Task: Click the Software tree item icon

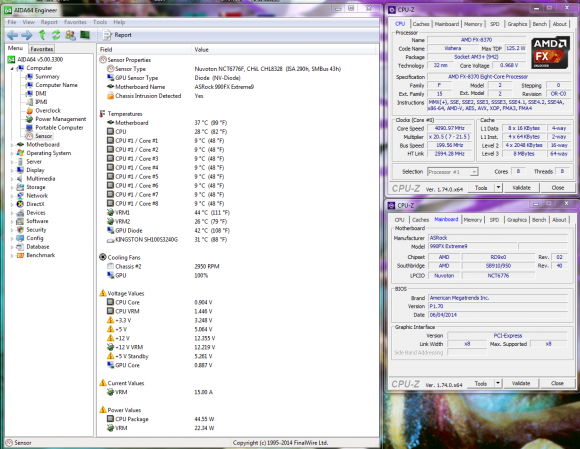Action: click(20, 221)
